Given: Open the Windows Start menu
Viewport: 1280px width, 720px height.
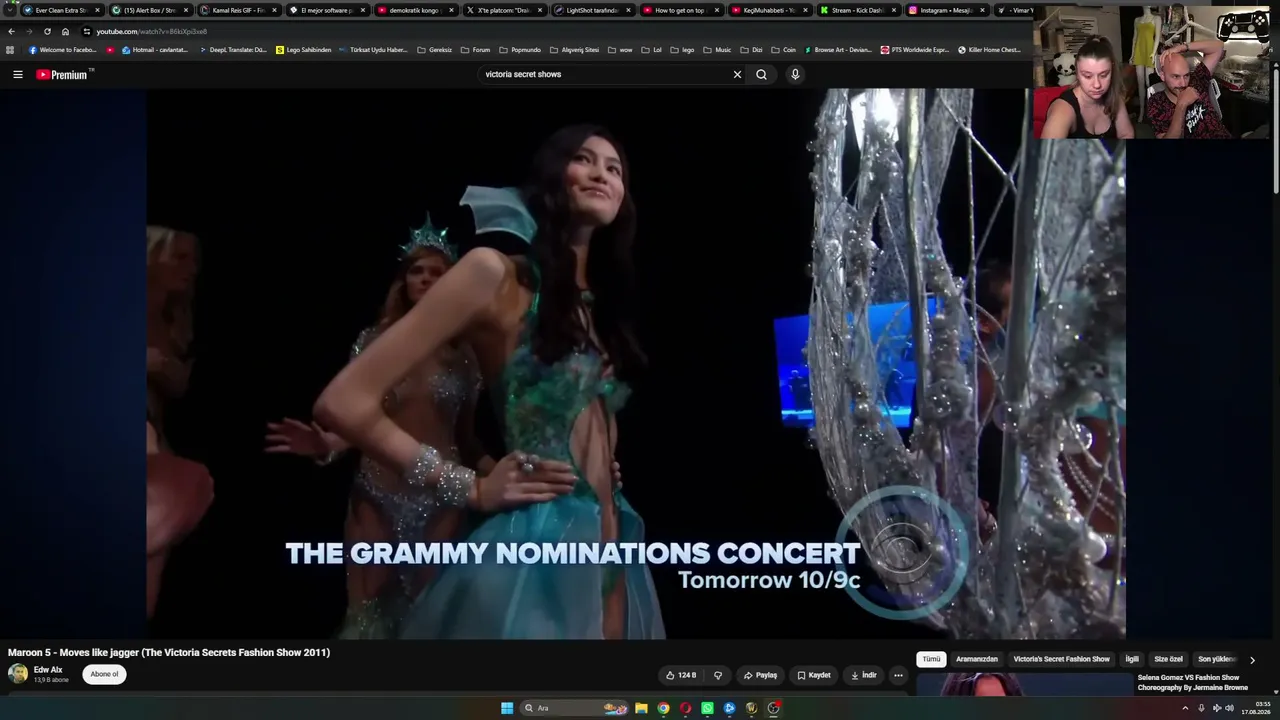Looking at the screenshot, I should tap(507, 708).
